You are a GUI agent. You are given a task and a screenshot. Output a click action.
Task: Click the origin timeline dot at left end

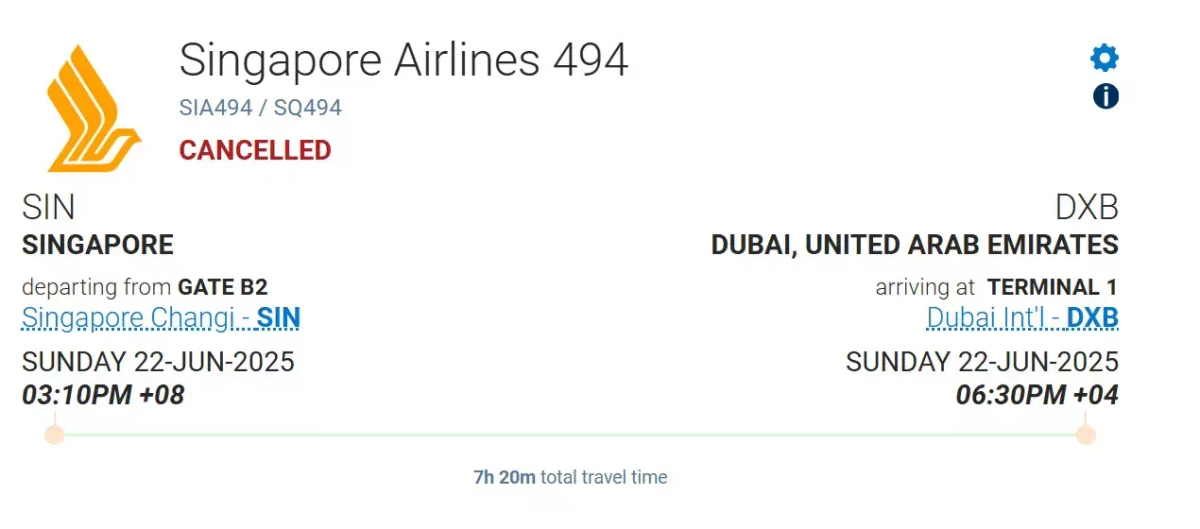(x=55, y=435)
